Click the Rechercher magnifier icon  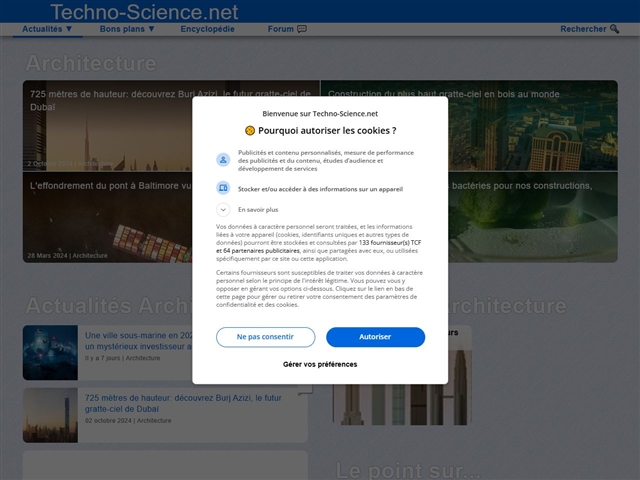tap(614, 29)
